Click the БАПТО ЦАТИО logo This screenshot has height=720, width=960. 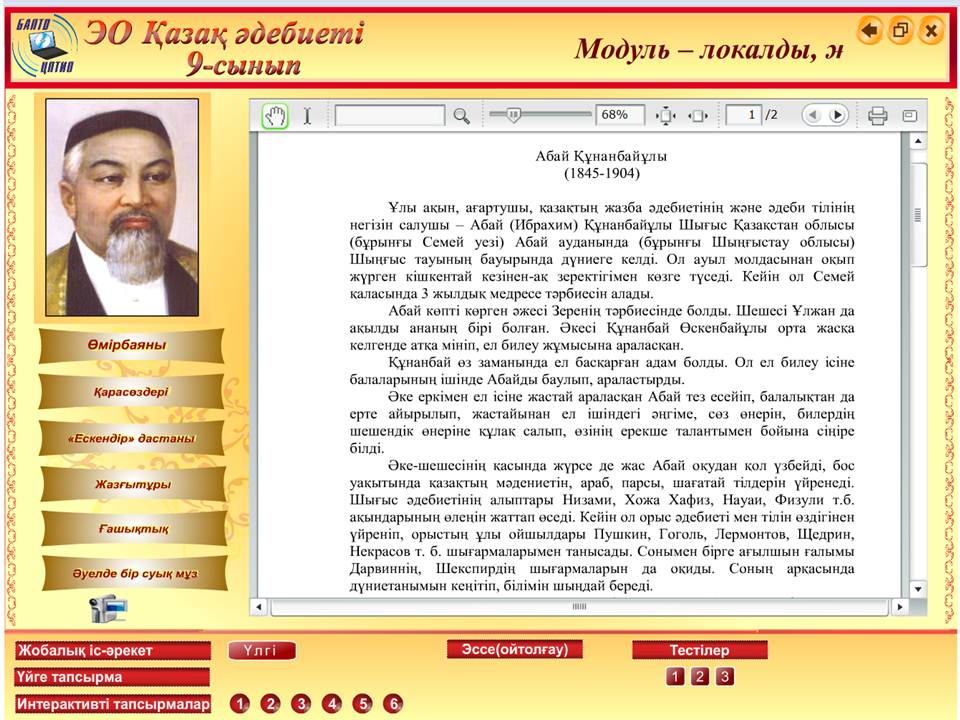[46, 47]
